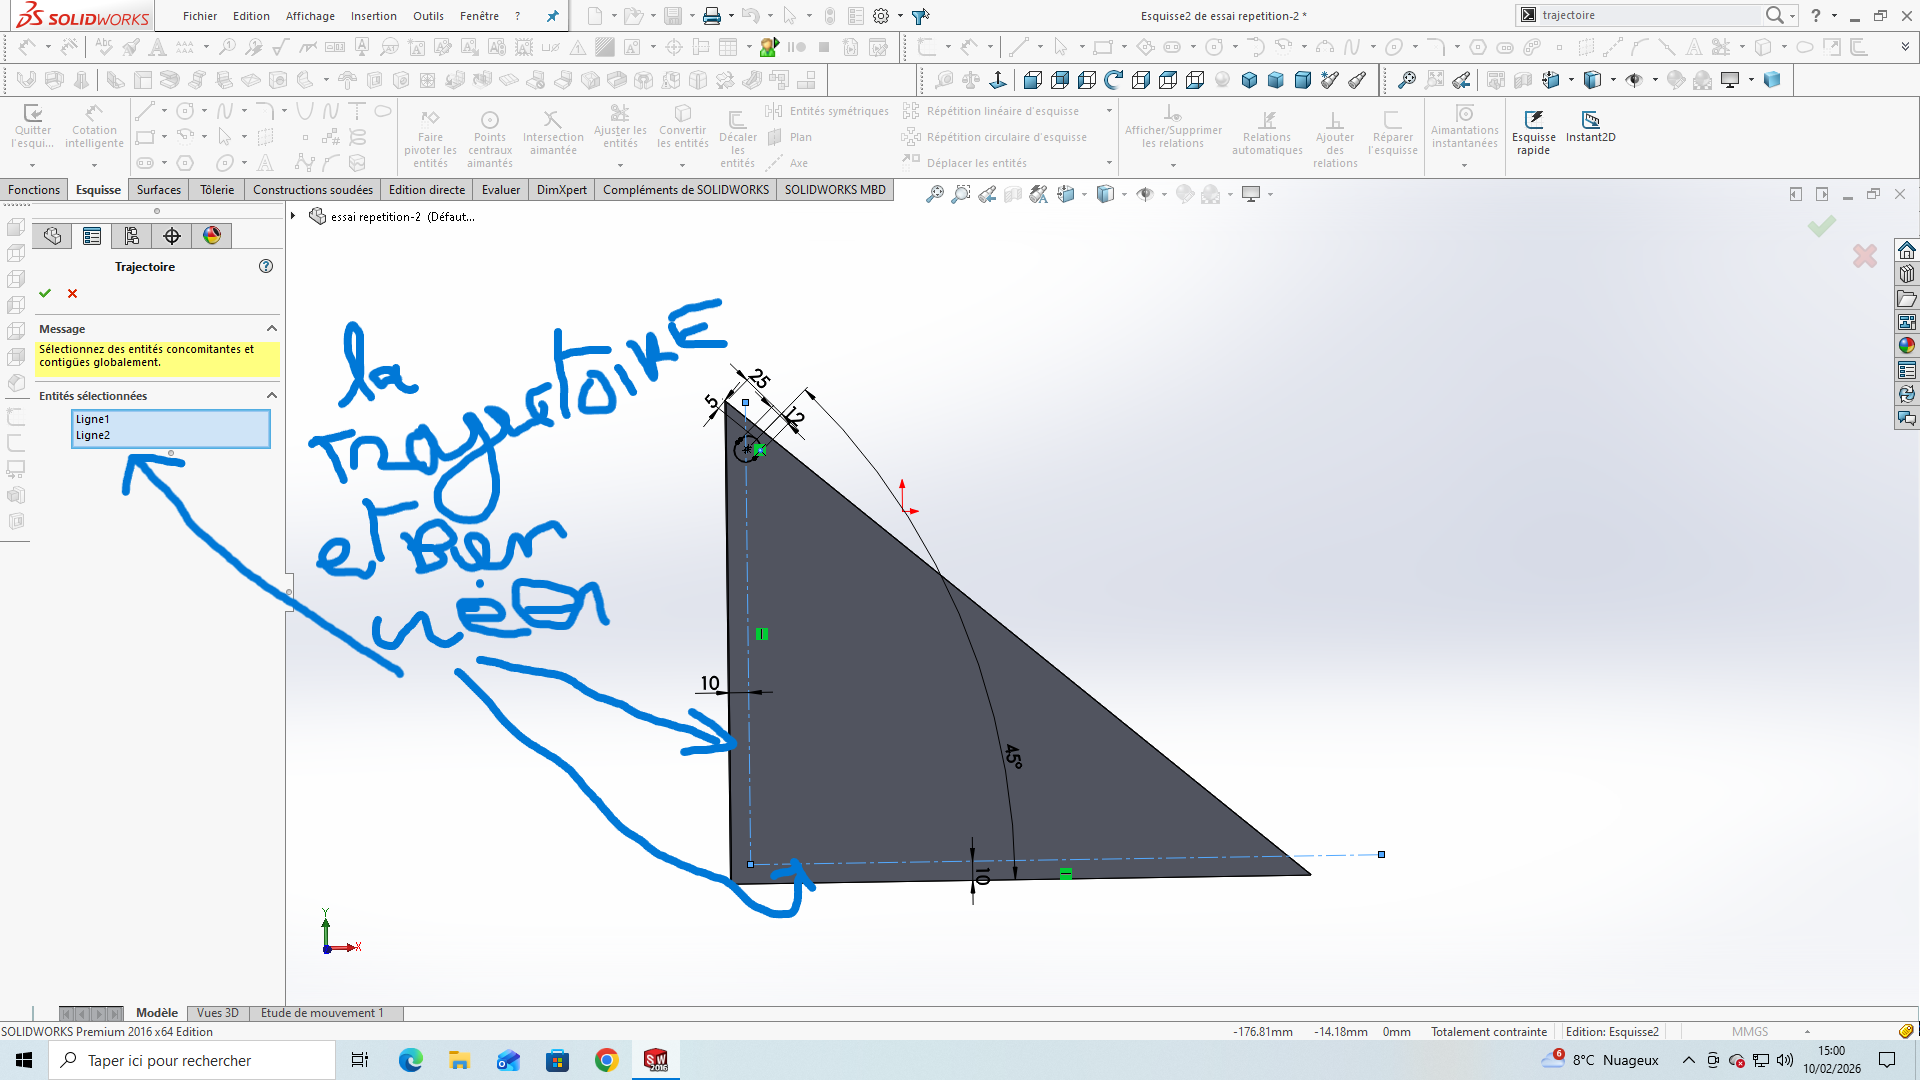Open the ConfigurationManager tab icon
Screen dimensions: 1920x1080
point(132,236)
